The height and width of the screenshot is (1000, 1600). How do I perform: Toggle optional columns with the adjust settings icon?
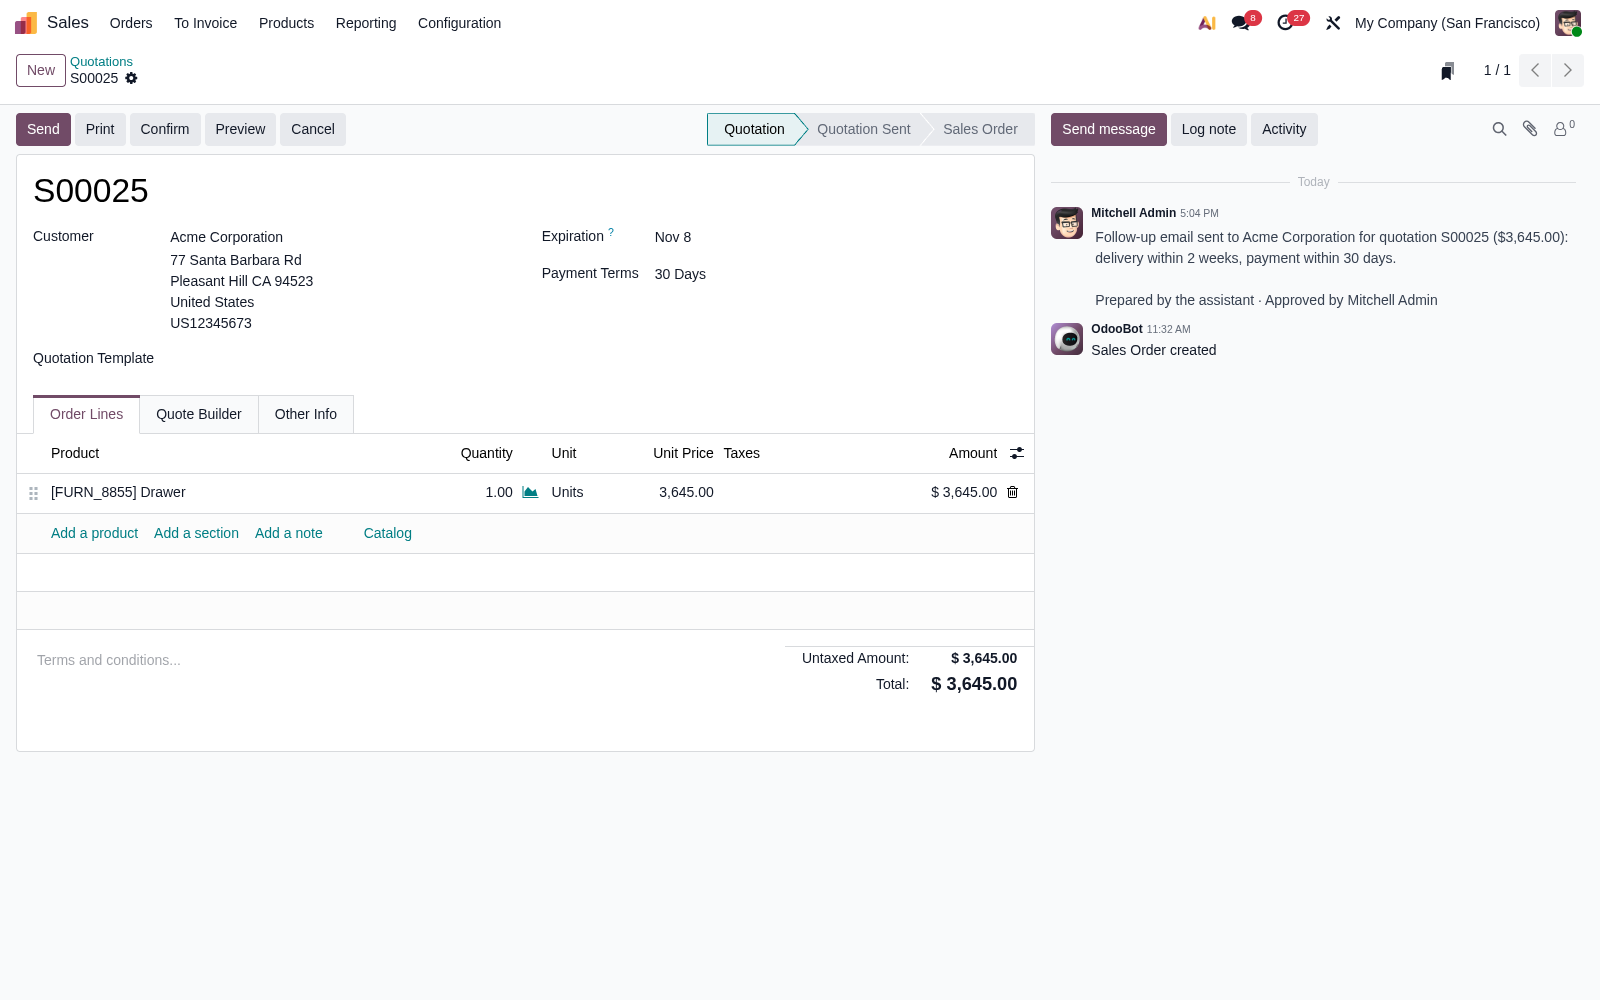[x=1017, y=453]
